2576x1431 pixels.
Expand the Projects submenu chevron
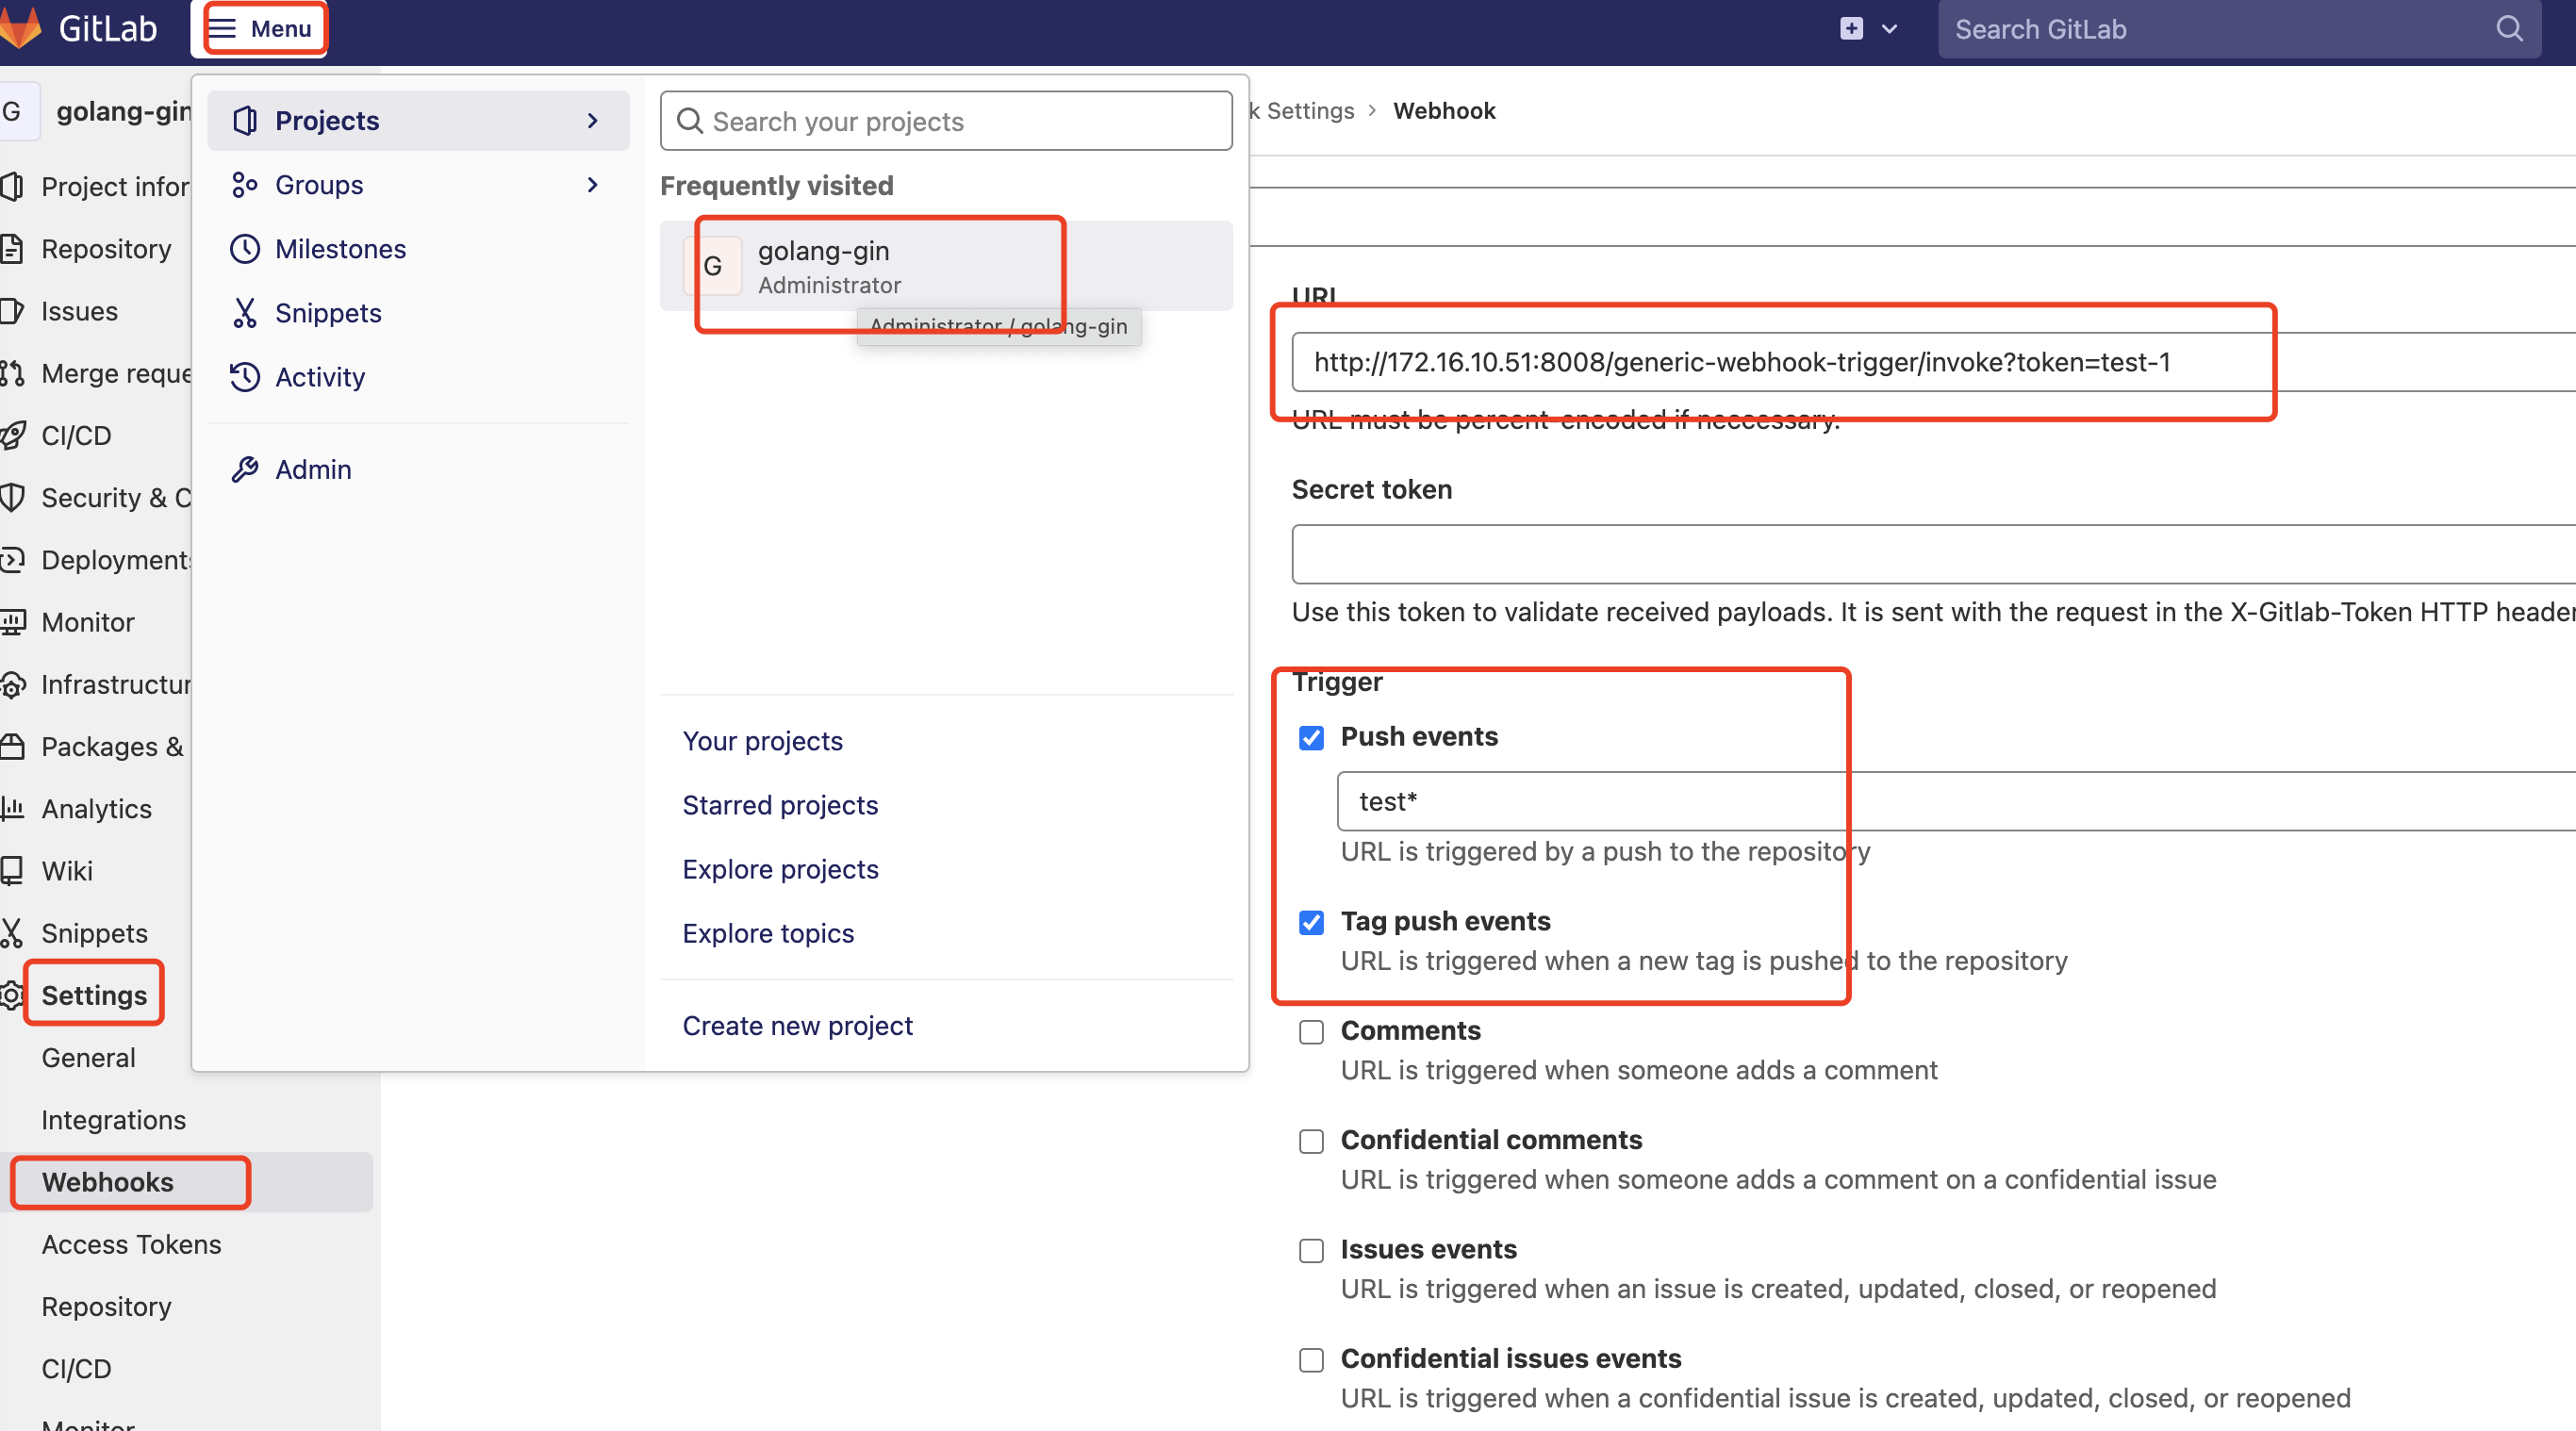[x=592, y=121]
